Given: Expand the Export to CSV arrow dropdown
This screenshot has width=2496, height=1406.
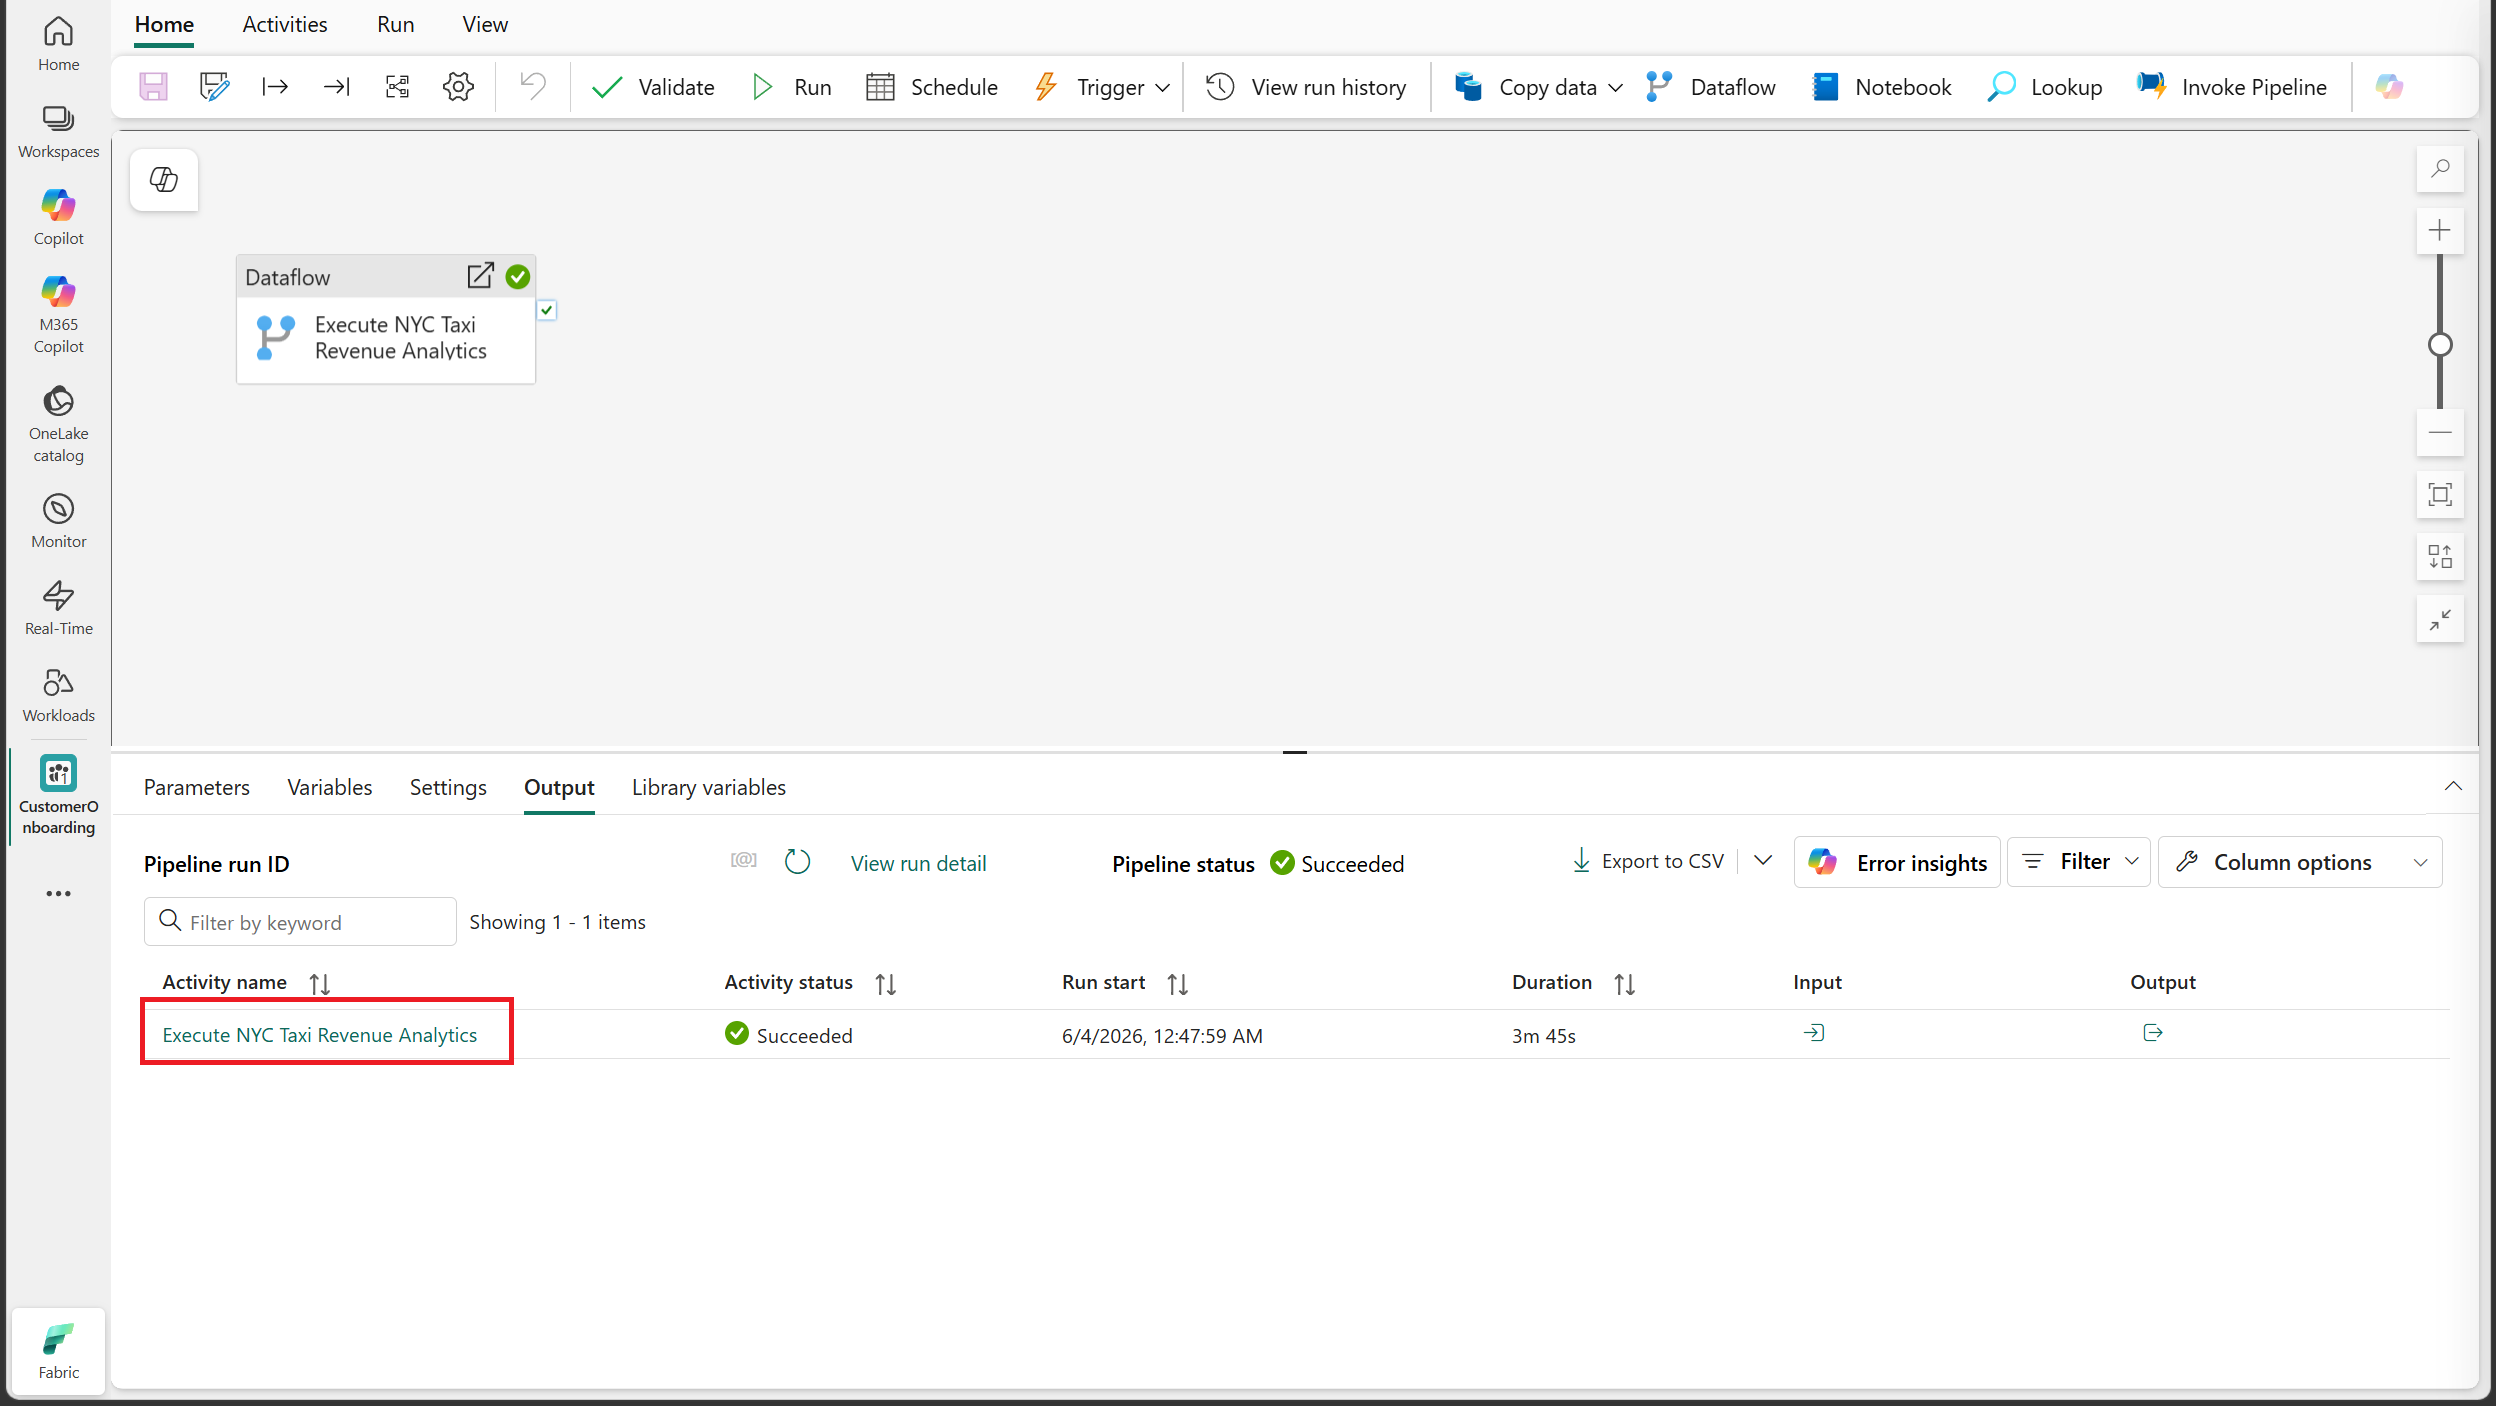Looking at the screenshot, I should point(1763,861).
